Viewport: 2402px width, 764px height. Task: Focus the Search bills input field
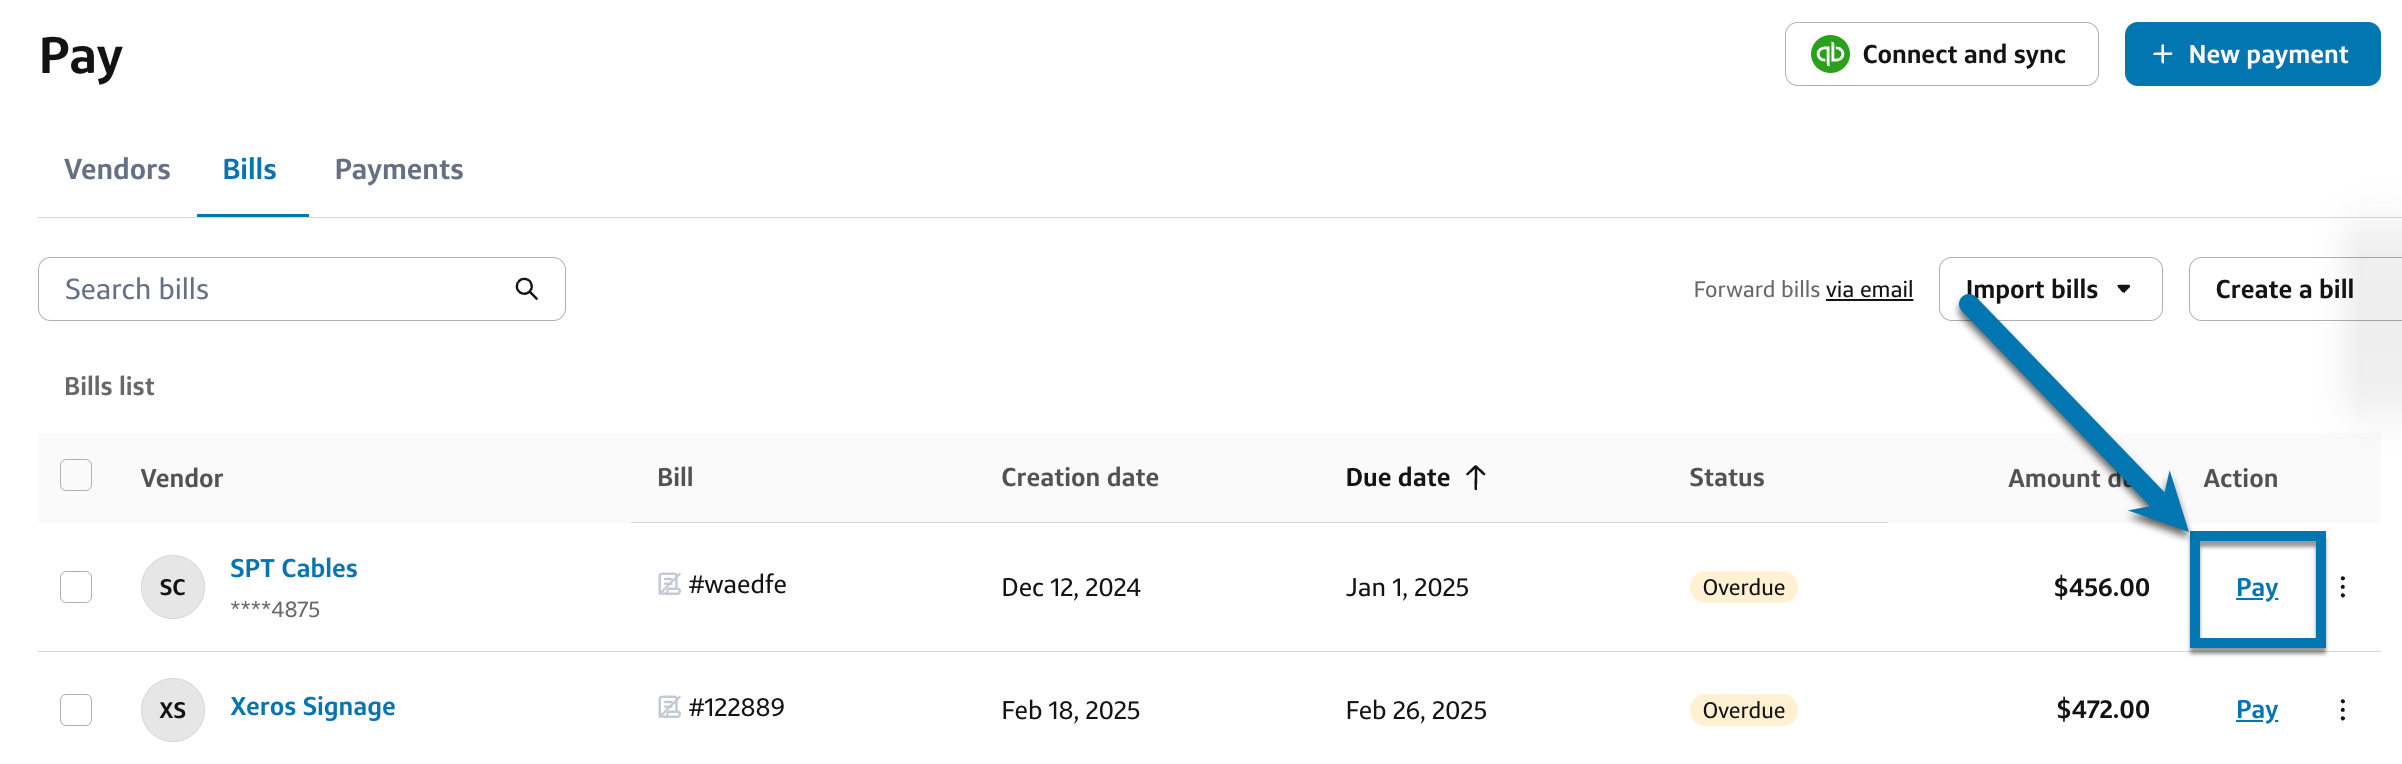coord(280,289)
